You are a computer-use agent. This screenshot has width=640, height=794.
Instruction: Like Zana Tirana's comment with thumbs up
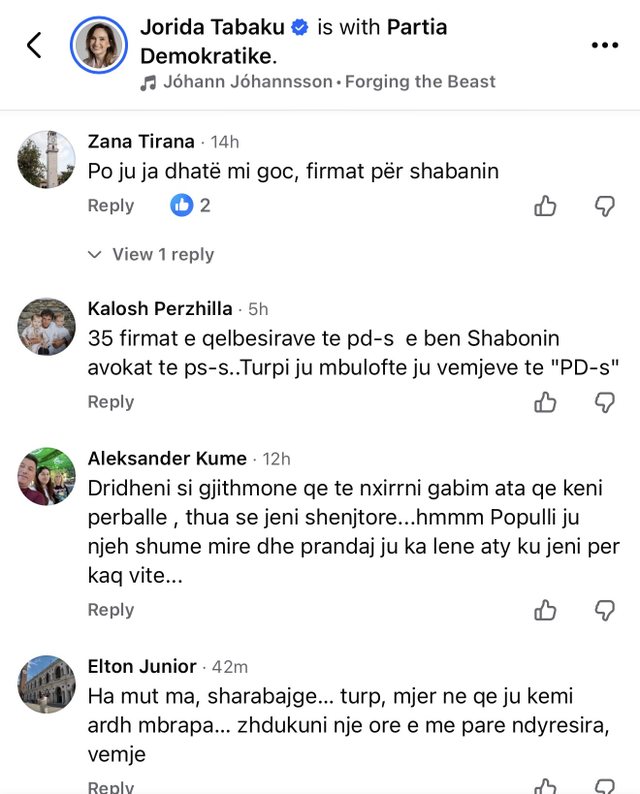(545, 206)
